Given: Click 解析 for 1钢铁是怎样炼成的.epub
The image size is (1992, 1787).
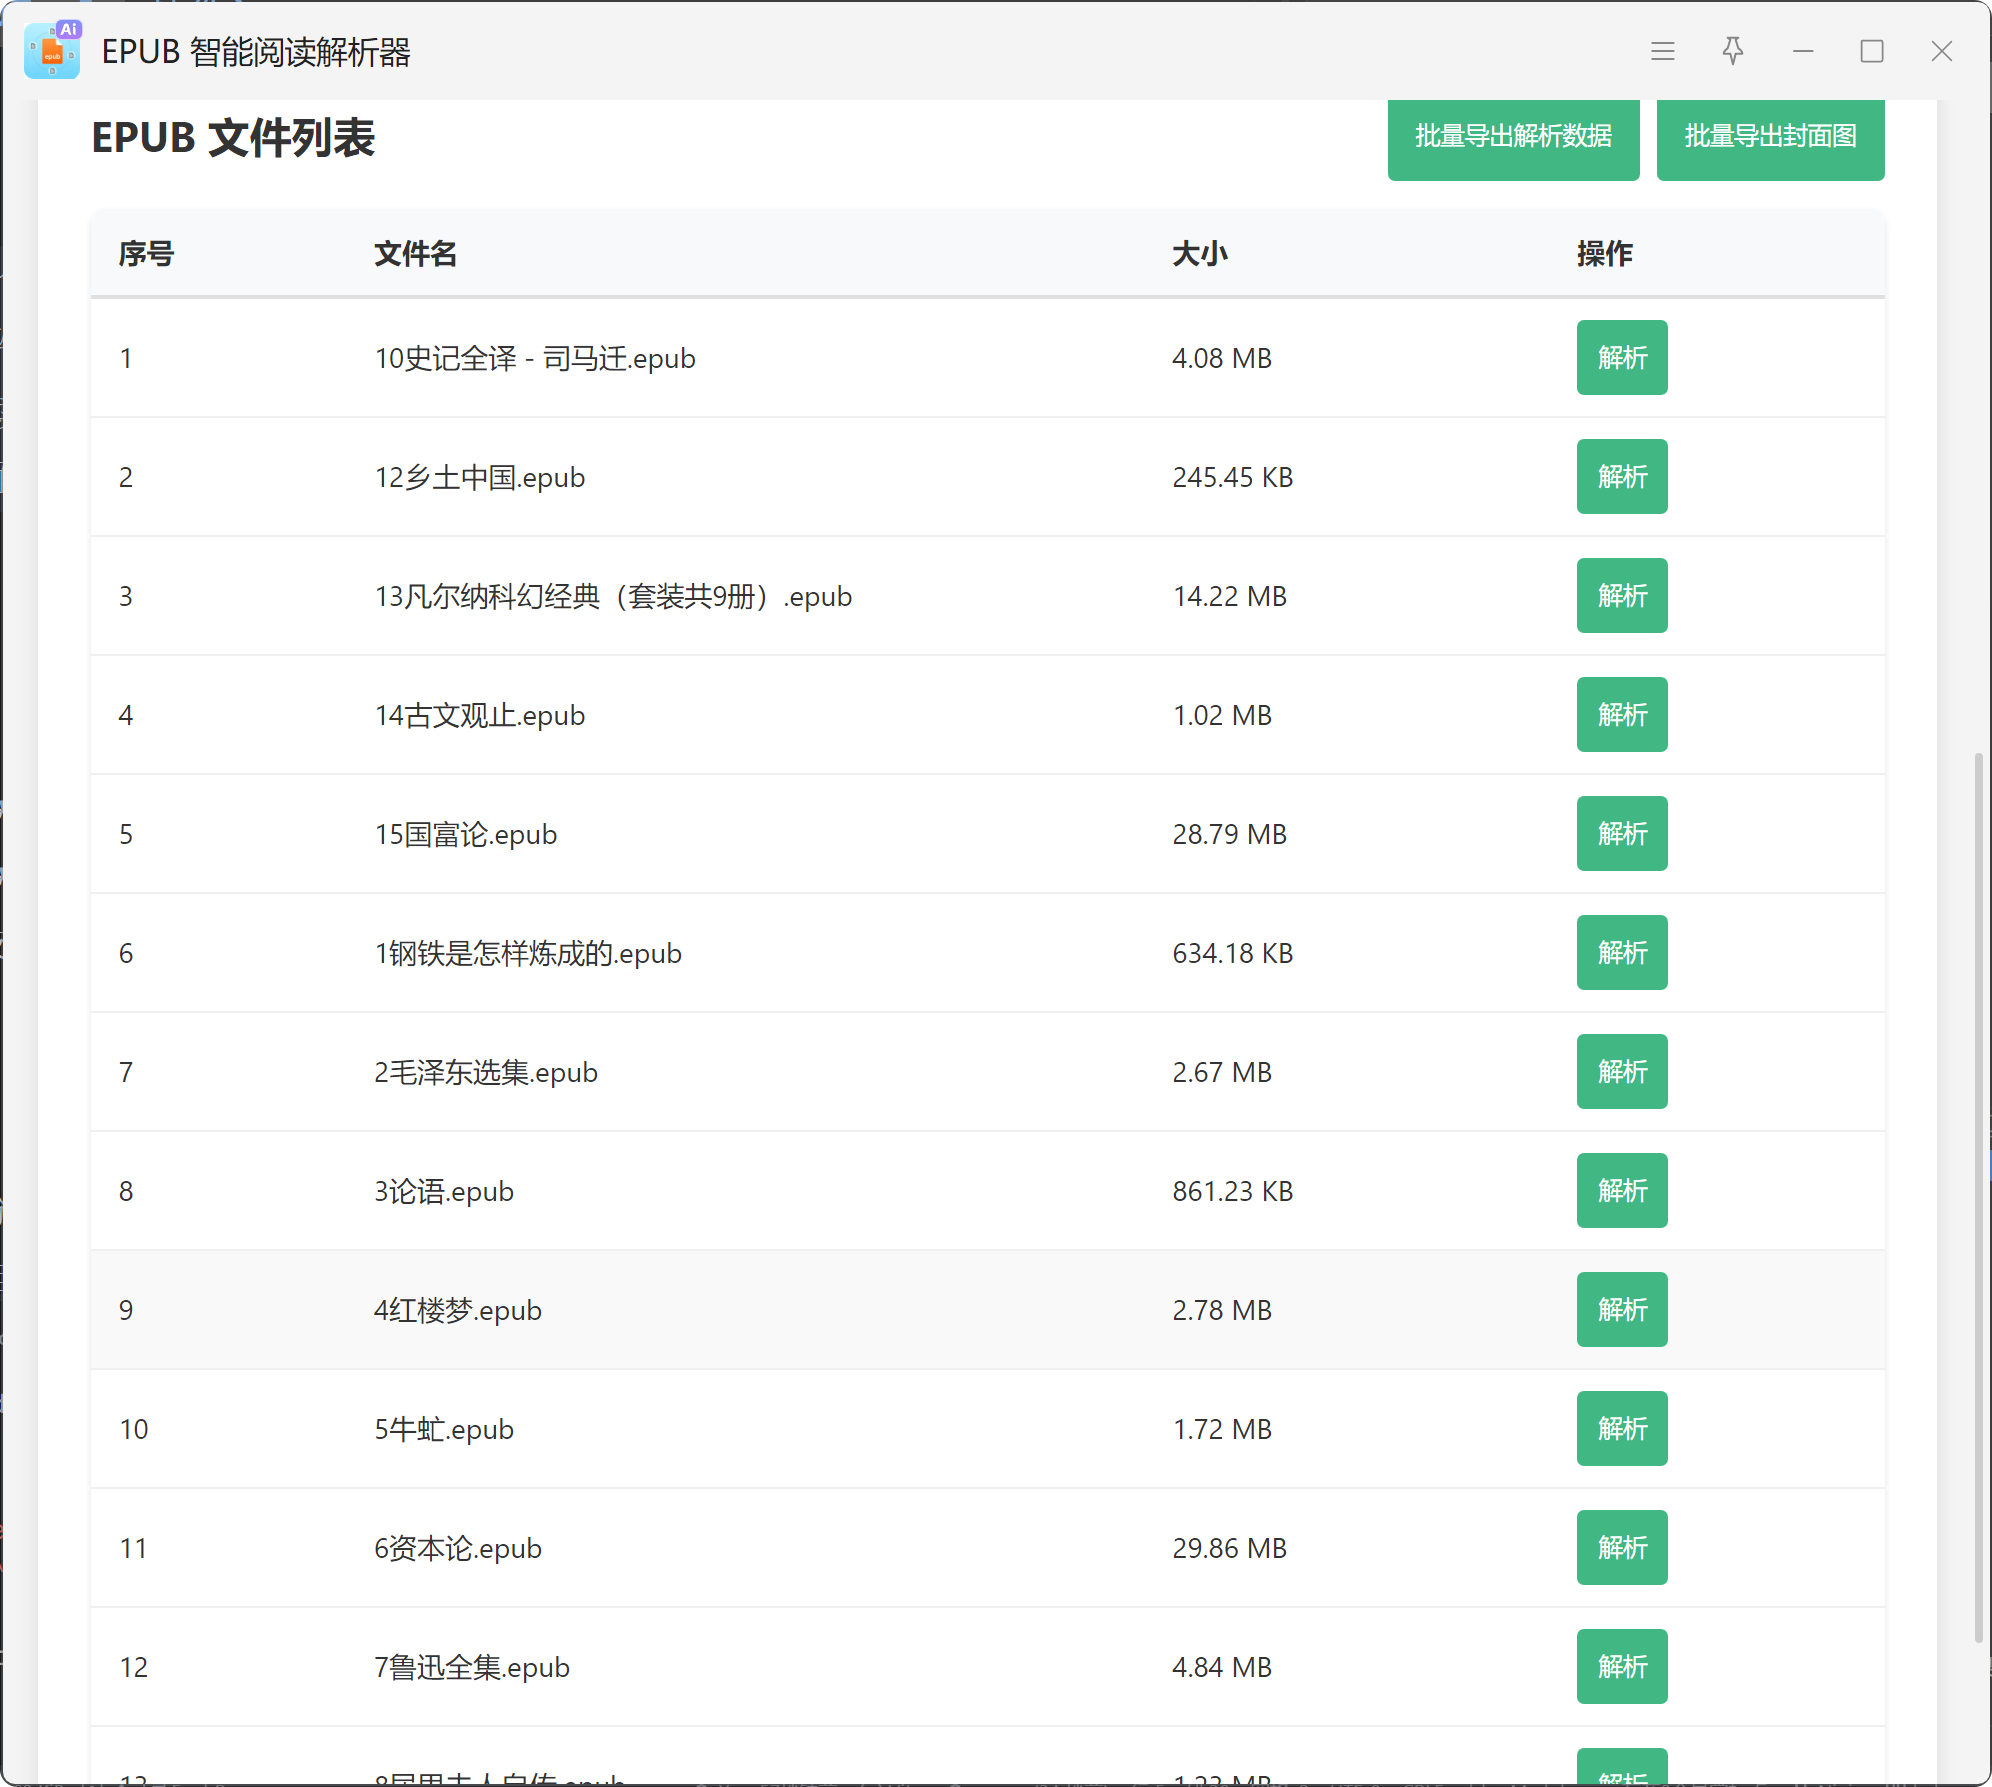Looking at the screenshot, I should pos(1621,952).
